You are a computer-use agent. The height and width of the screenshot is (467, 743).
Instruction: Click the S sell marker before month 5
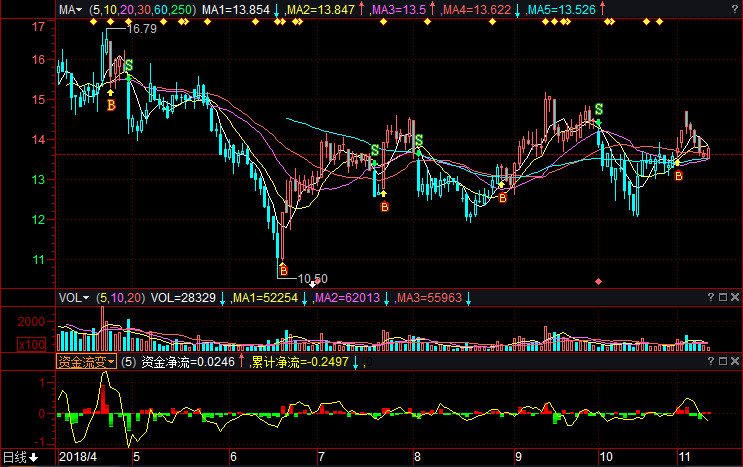point(128,65)
